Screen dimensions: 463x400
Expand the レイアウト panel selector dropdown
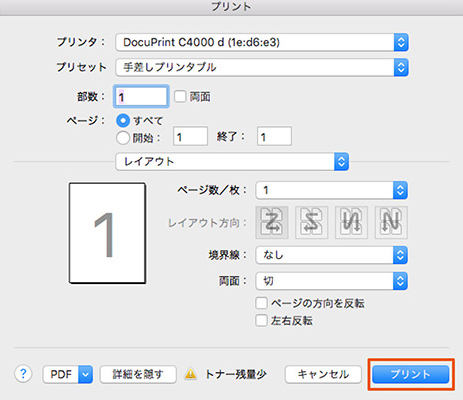pos(232,162)
